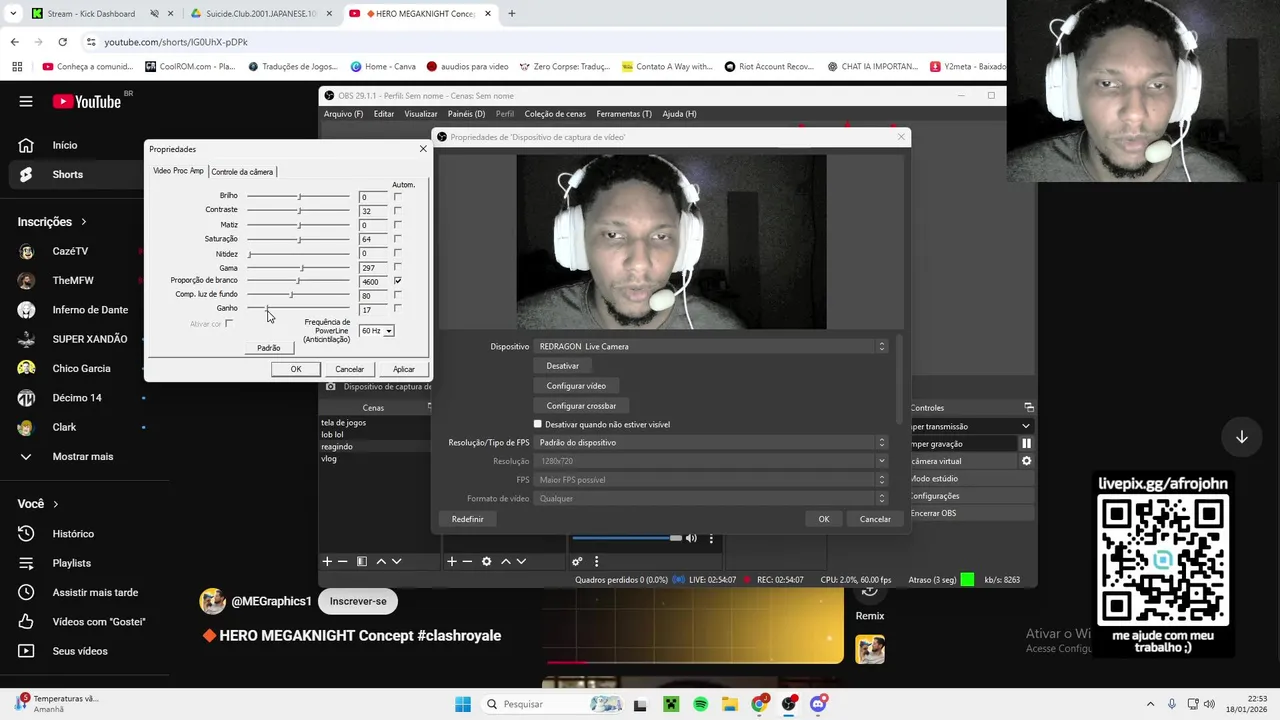
Task: Expand the Inscrições section arrow
Action: click(84, 222)
